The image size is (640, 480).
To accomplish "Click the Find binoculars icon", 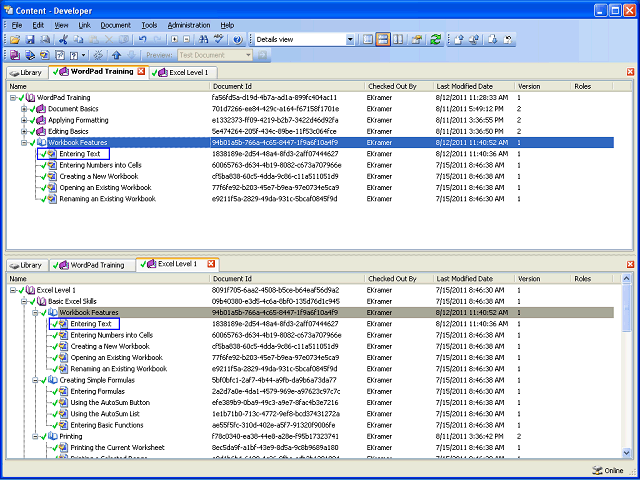I will (203, 40).
